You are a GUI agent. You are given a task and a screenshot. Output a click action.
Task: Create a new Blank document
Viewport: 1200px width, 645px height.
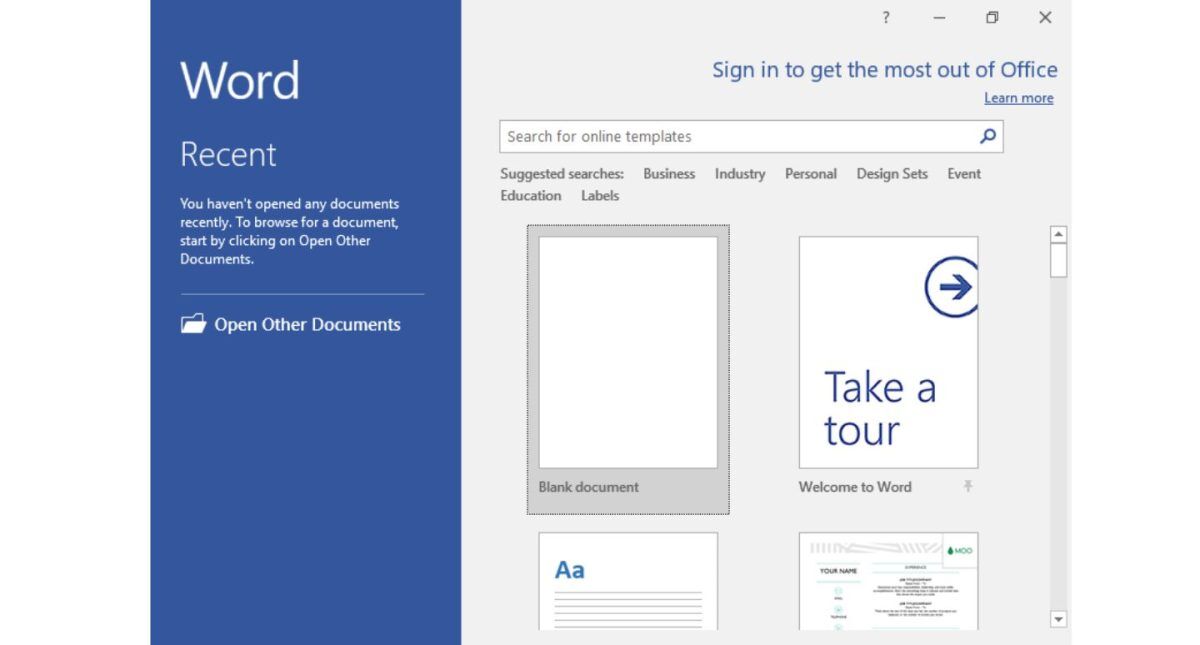[x=628, y=353]
